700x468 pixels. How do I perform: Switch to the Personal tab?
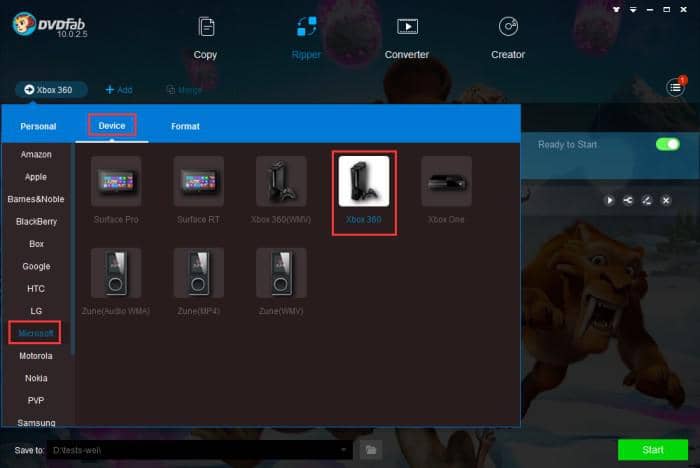point(38,126)
